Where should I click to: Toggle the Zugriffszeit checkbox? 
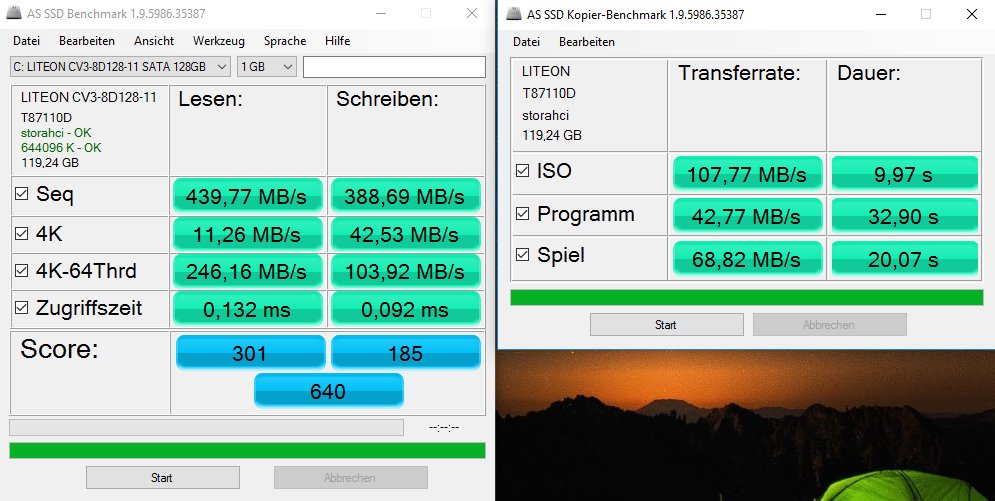(x=22, y=308)
